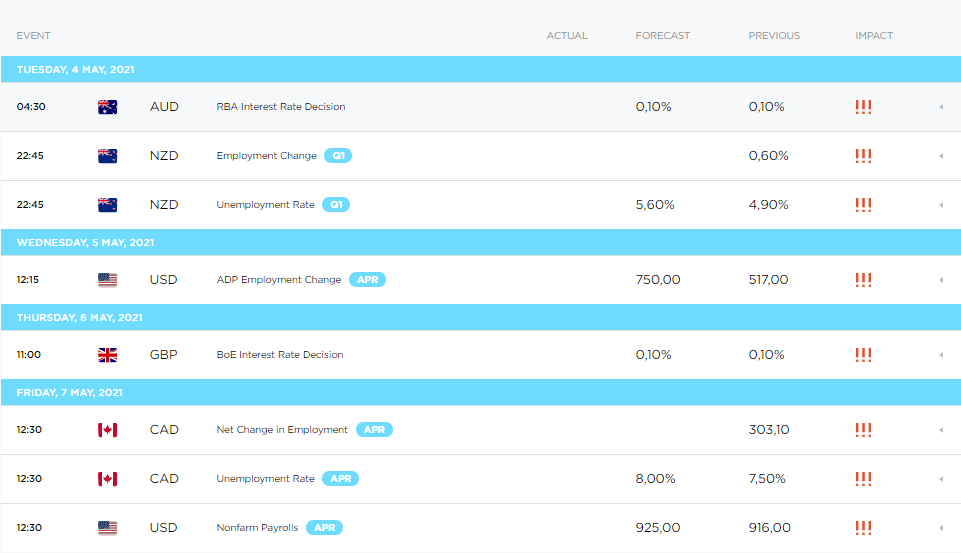Expand the Canadian Unemployment Rate row arrow
The image size is (961, 553).
point(940,479)
